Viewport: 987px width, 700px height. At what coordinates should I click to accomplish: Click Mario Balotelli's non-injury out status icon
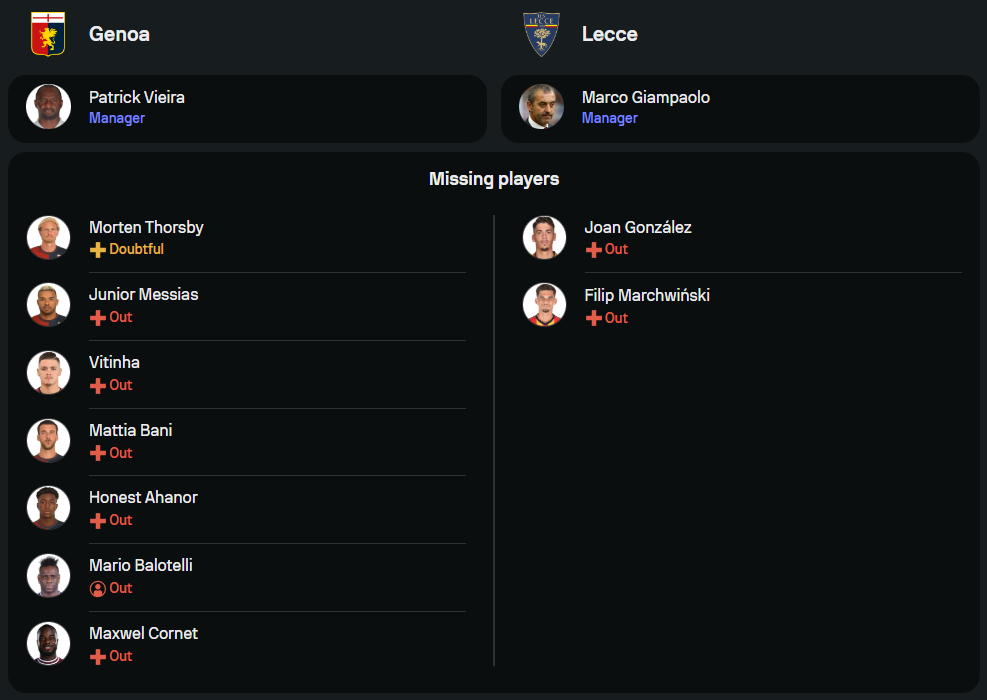(x=98, y=589)
